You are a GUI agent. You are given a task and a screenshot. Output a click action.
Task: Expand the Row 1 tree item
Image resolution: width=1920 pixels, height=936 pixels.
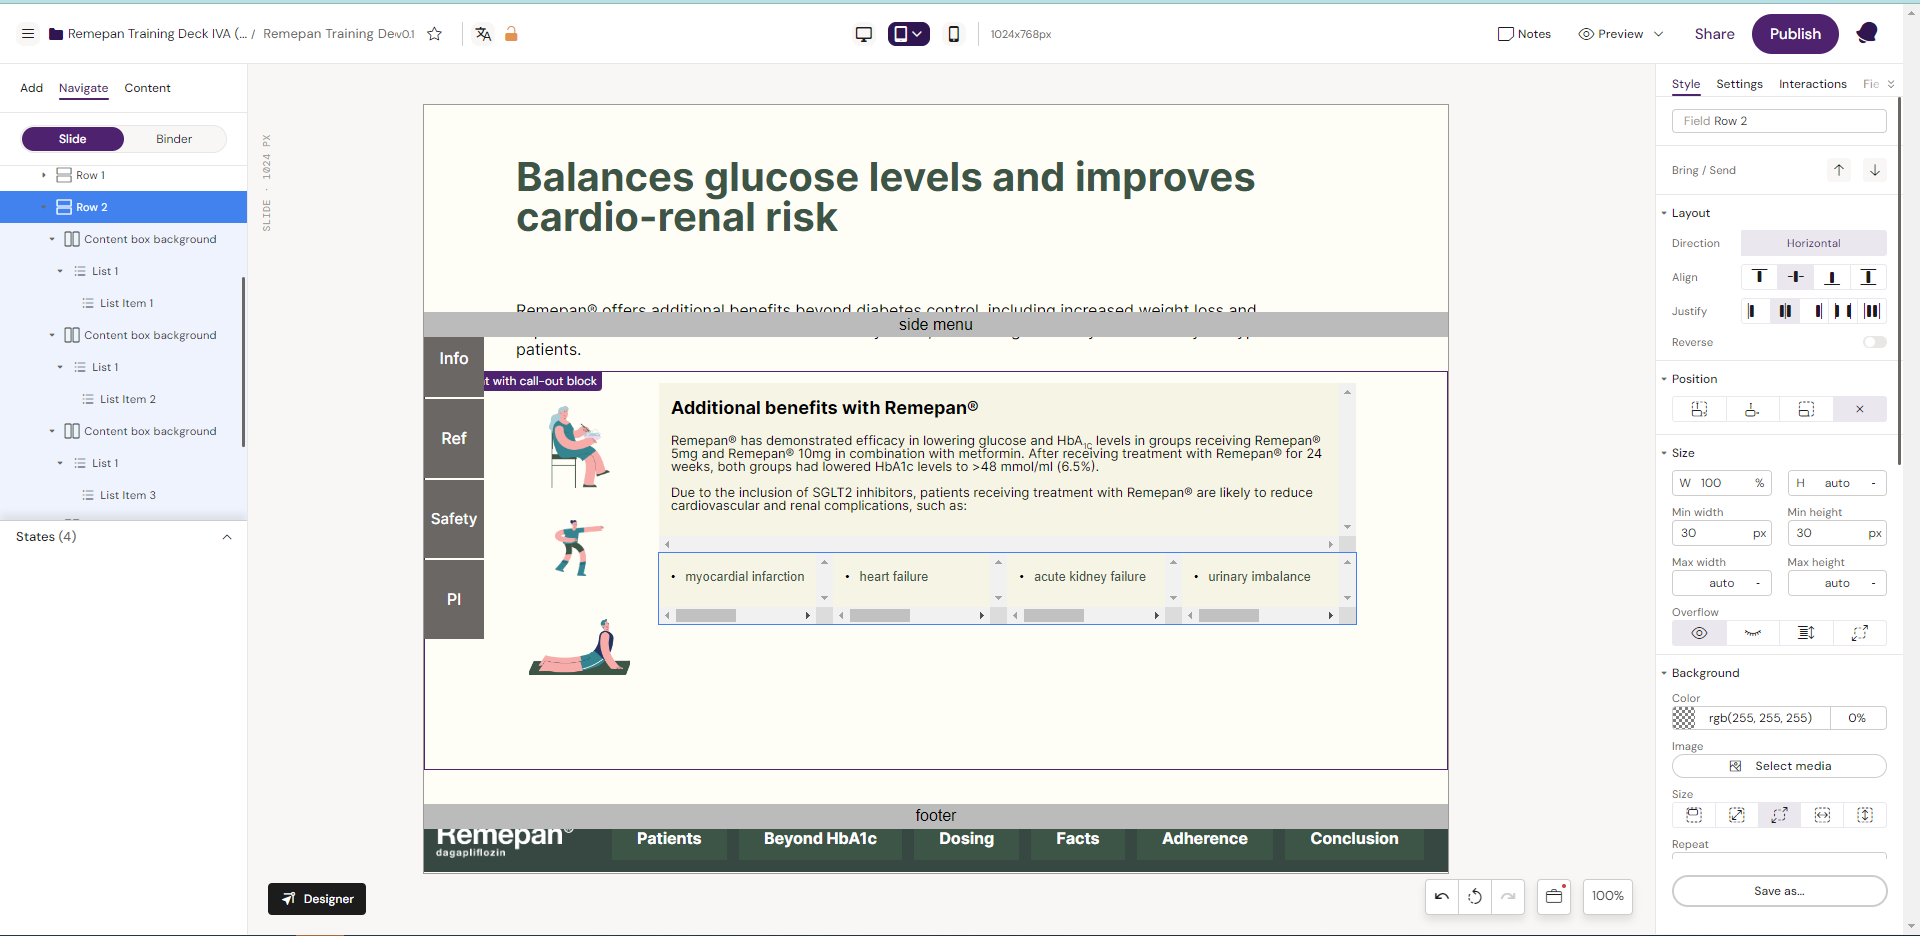[44, 175]
